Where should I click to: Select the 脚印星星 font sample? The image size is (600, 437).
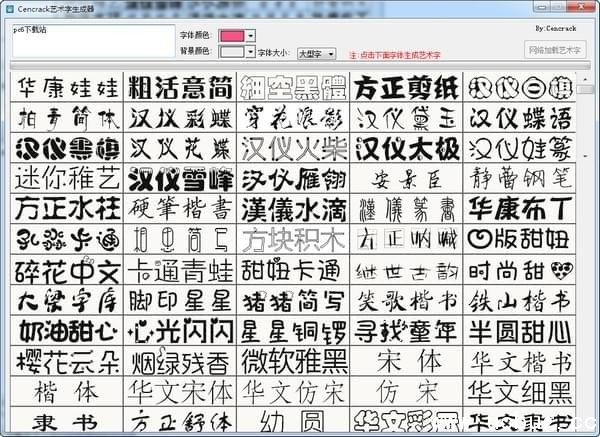[x=180, y=300]
